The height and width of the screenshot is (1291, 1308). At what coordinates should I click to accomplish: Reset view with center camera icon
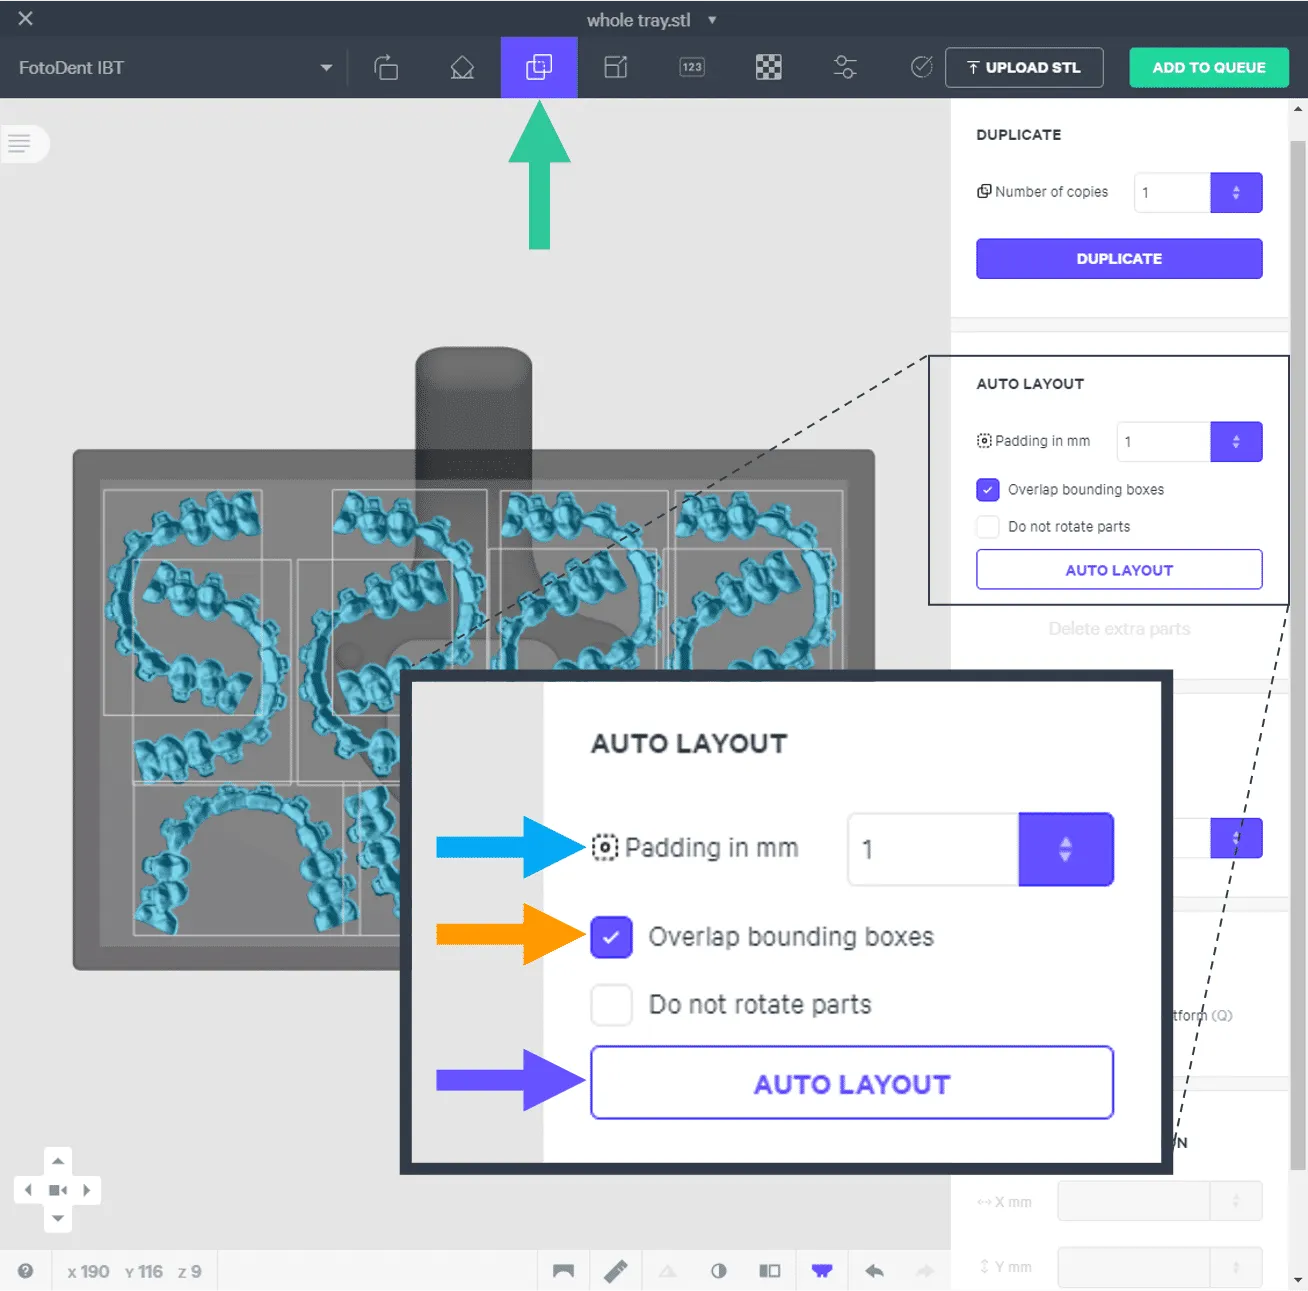(x=58, y=1190)
